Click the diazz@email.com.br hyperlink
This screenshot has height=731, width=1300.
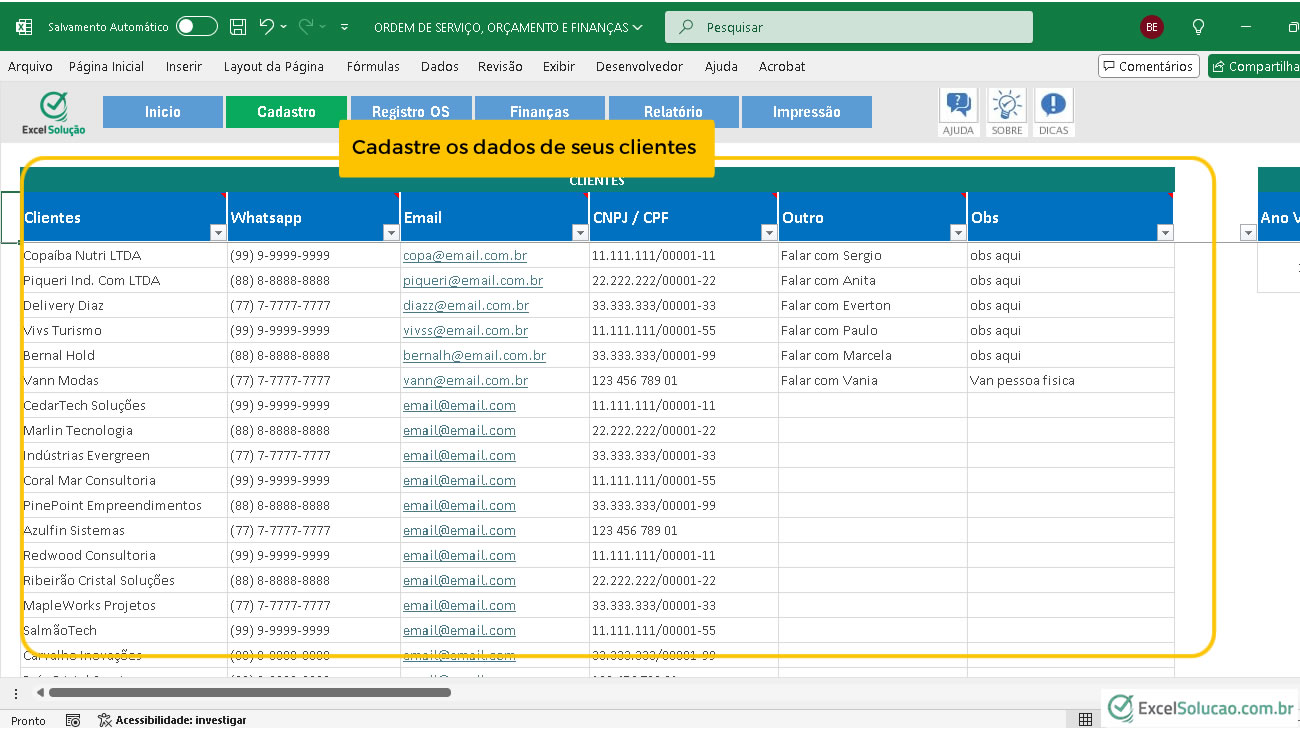coord(466,305)
